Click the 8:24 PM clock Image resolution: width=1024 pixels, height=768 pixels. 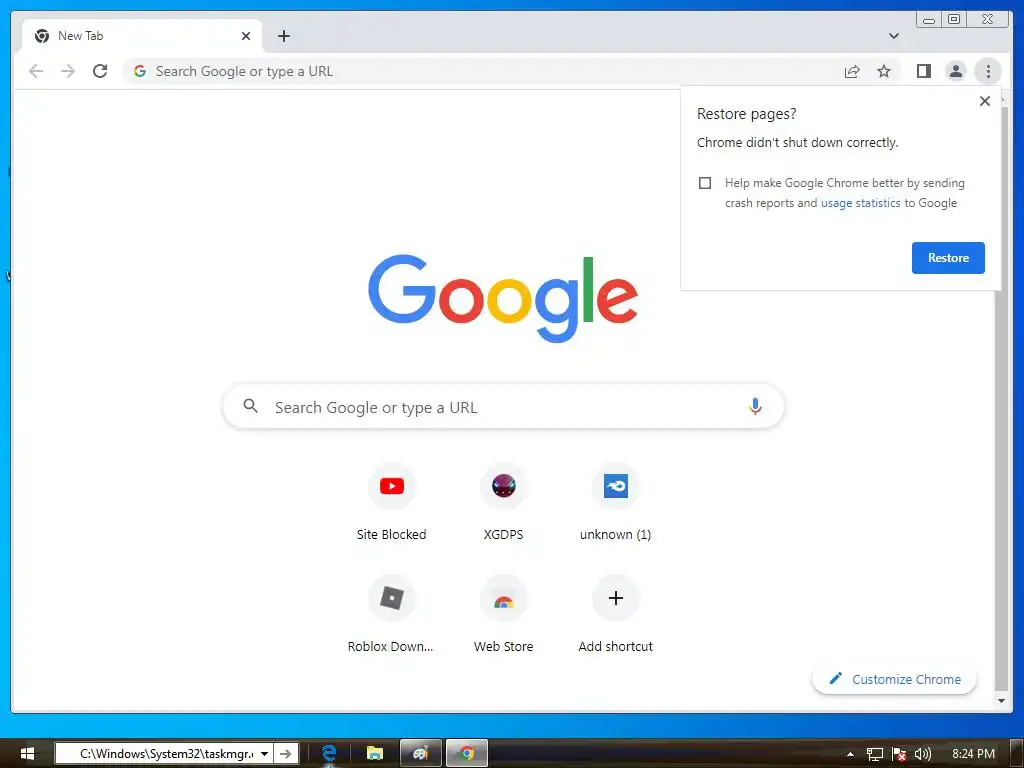973,754
